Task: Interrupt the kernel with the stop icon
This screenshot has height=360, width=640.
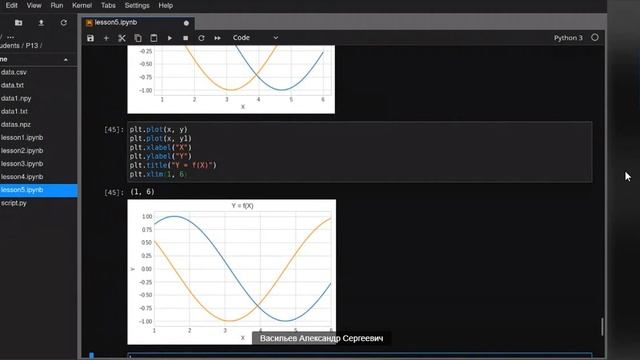Action: click(x=186, y=38)
